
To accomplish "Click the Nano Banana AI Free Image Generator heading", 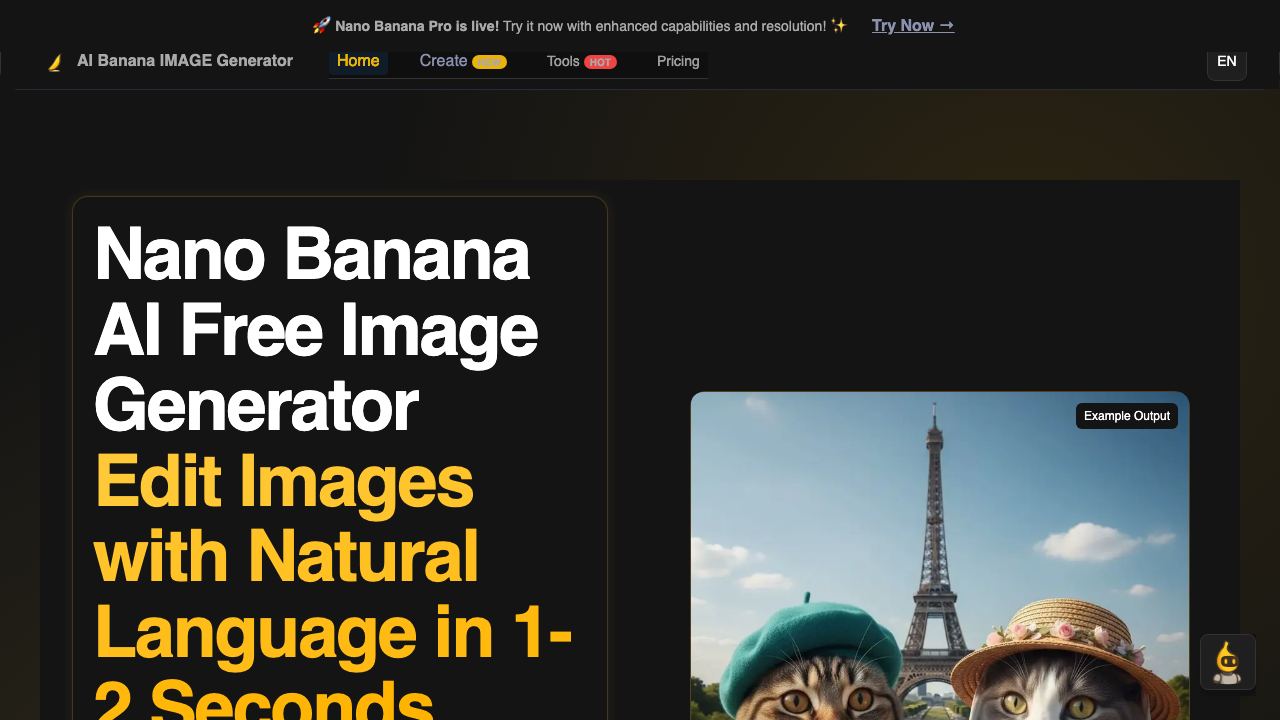I will coord(316,330).
